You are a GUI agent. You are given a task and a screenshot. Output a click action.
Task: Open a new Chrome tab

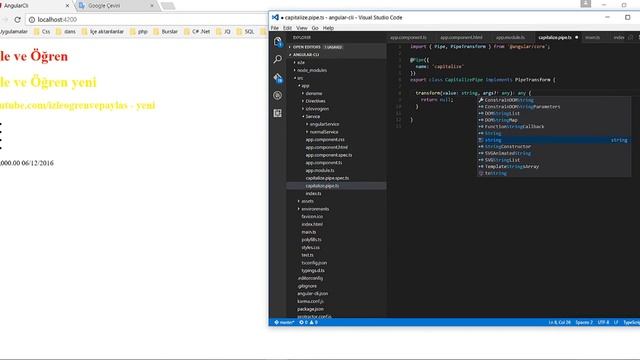168,6
